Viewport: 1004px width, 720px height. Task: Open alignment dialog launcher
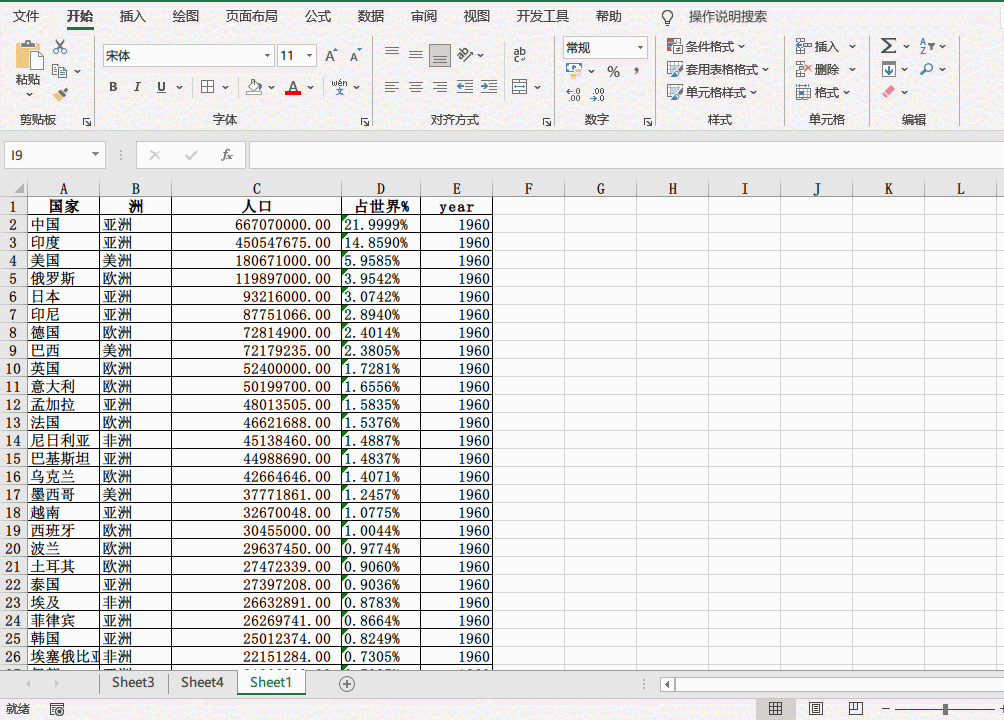pos(547,122)
